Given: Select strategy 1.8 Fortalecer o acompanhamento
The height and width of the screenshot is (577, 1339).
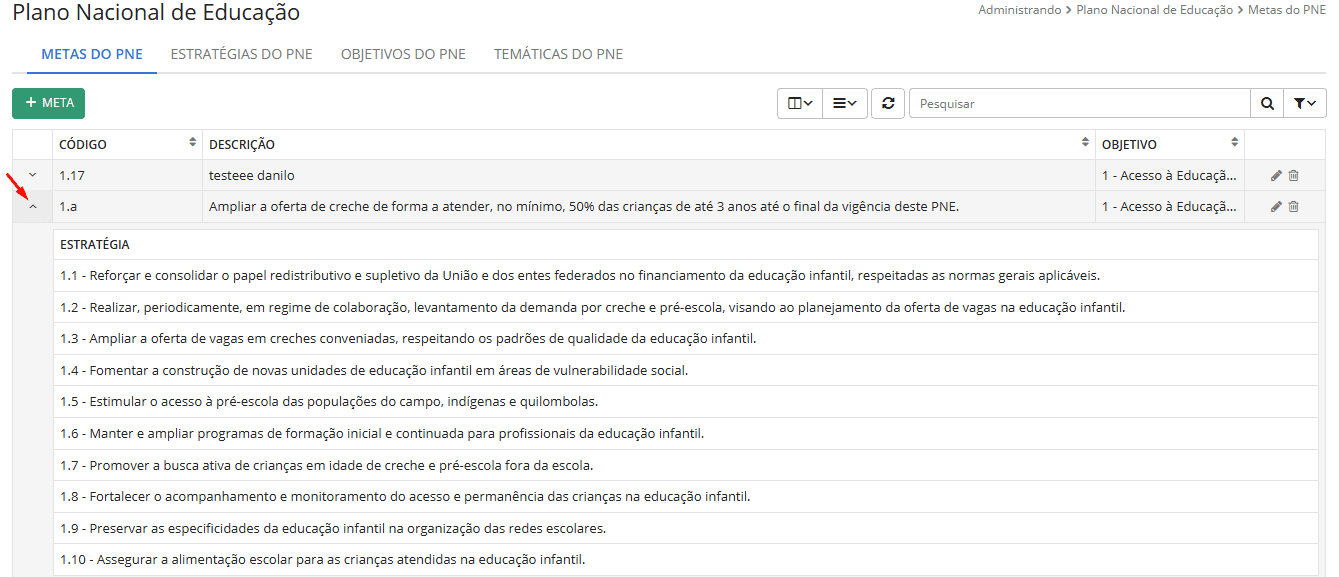Looking at the screenshot, I should [686, 497].
